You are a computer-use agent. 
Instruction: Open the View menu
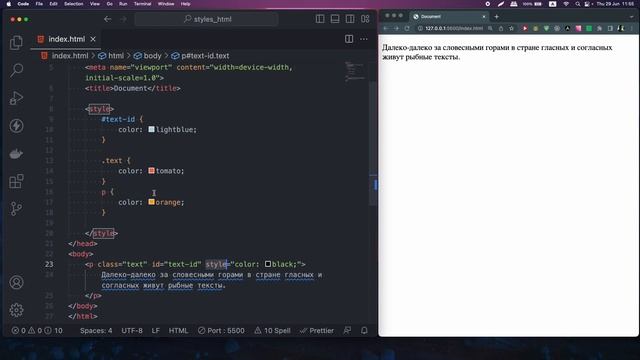click(x=95, y=4)
